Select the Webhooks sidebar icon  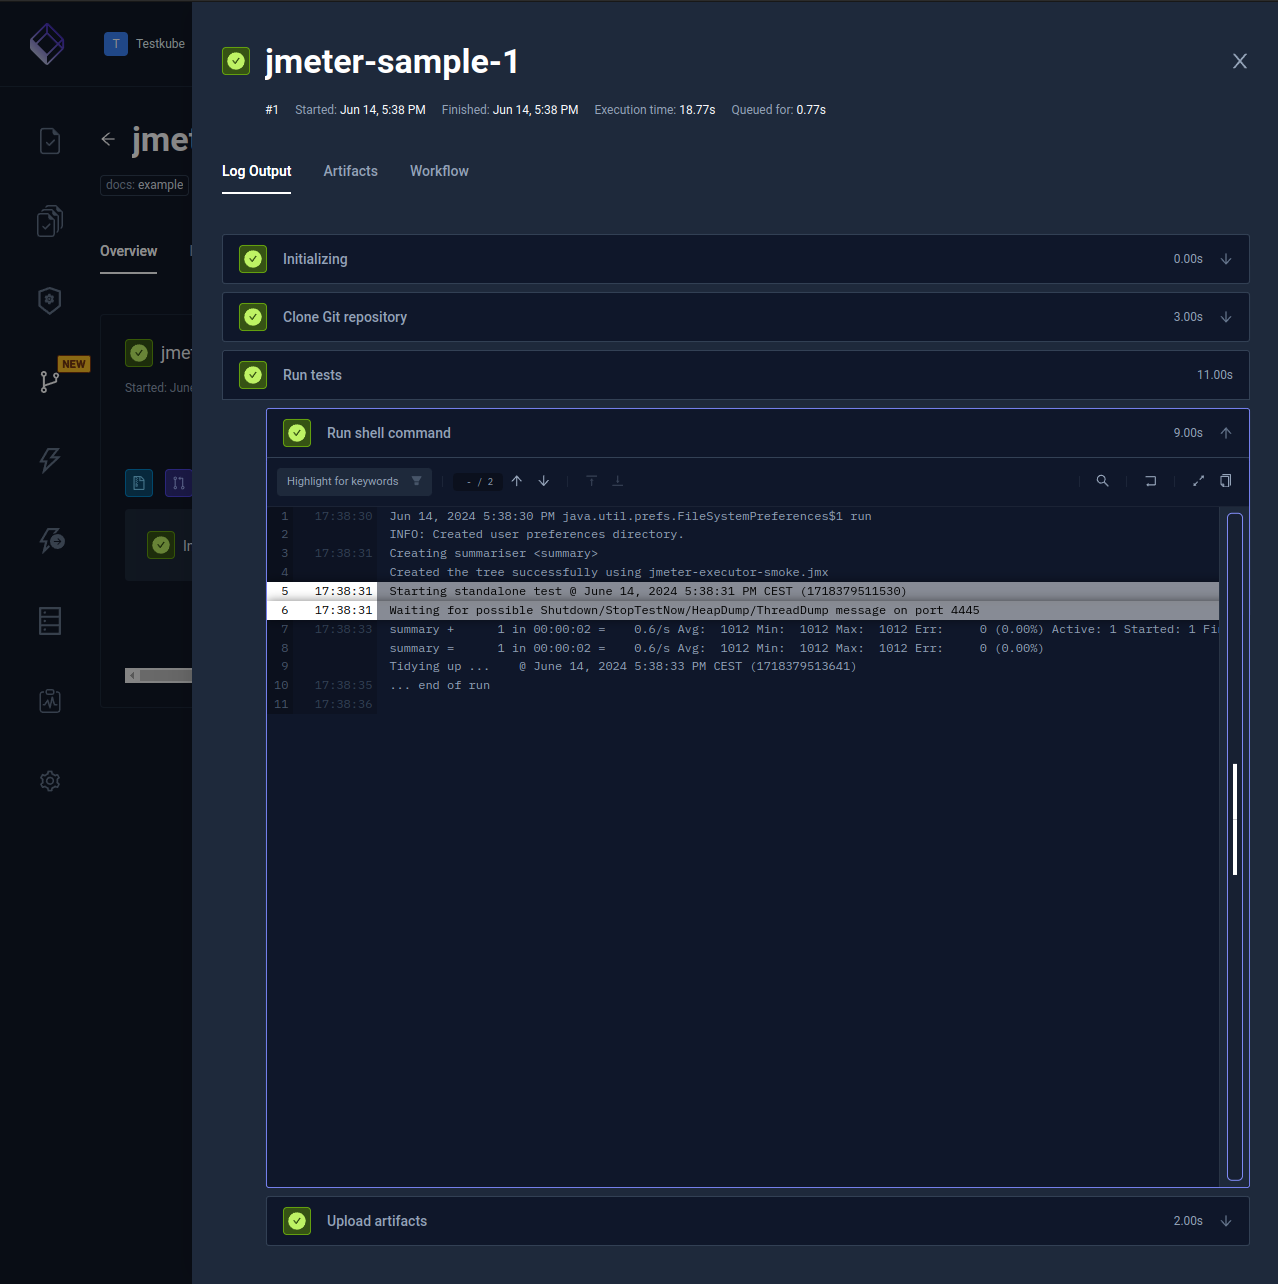click(50, 540)
